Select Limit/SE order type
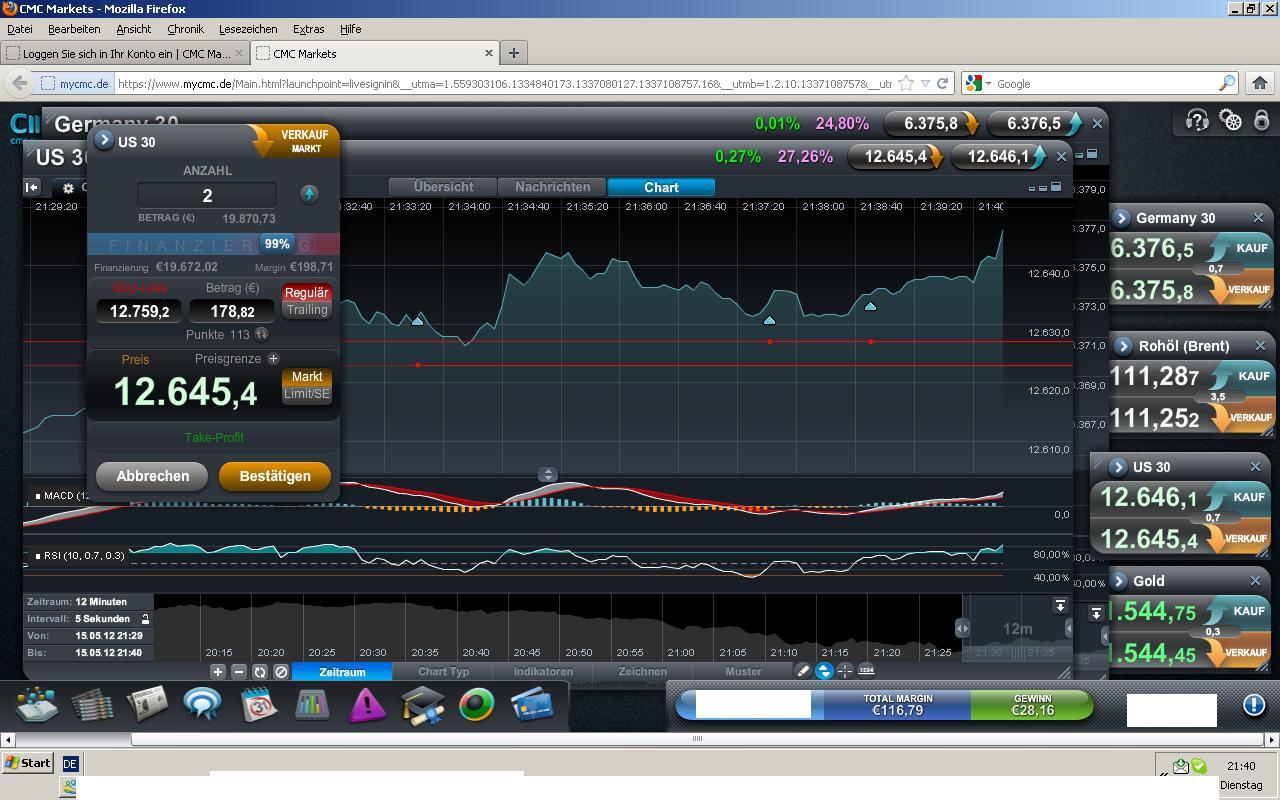Viewport: 1280px width, 800px height. coord(306,394)
